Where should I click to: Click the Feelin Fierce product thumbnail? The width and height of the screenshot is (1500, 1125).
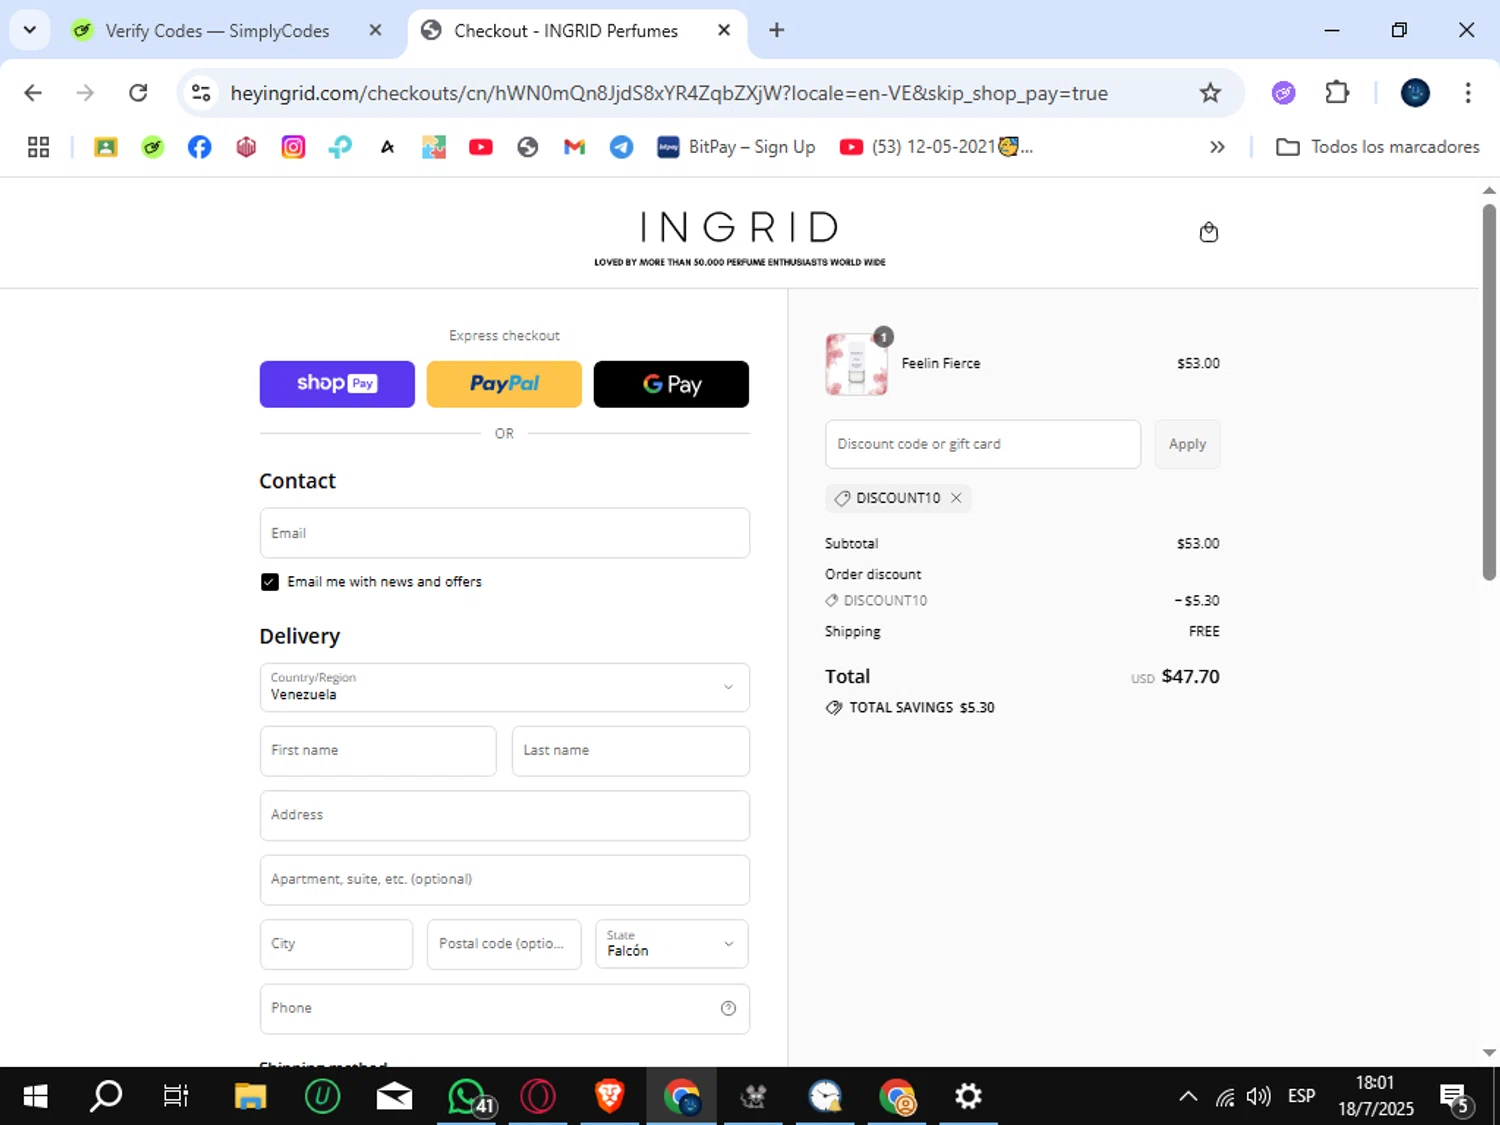coord(856,364)
